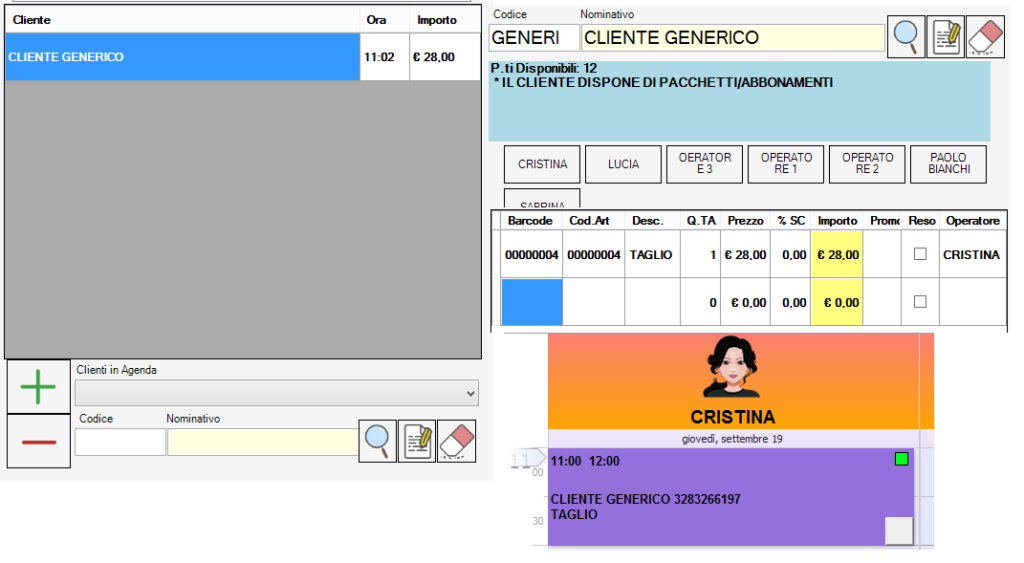Click the Barcode column header
The image size is (1024, 563).
pyautogui.click(x=530, y=220)
